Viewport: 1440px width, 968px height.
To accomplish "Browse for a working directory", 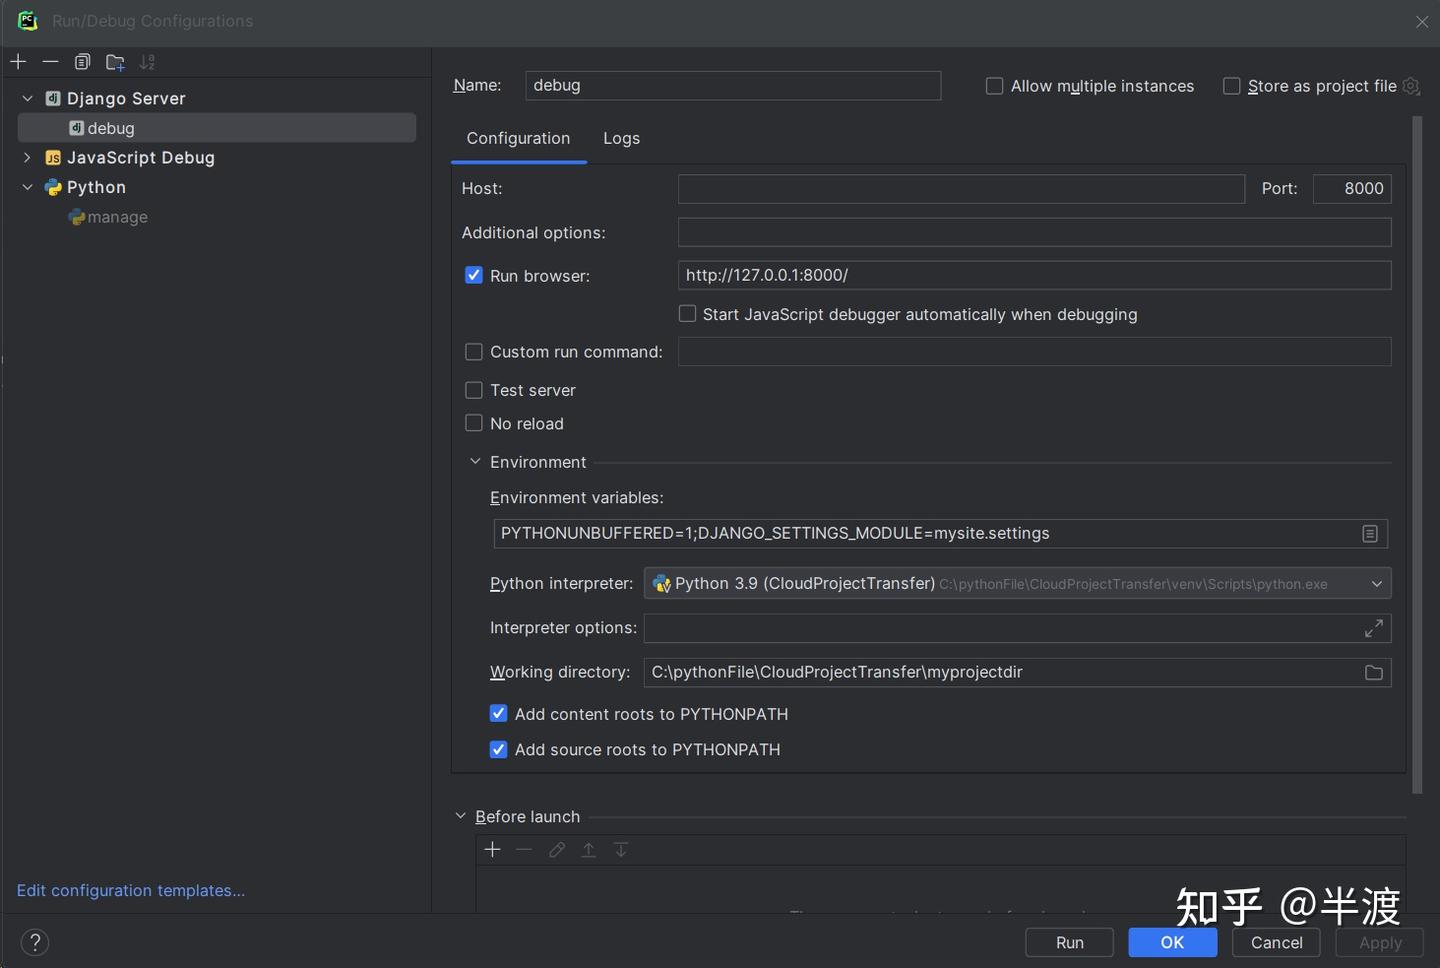I will (1373, 672).
